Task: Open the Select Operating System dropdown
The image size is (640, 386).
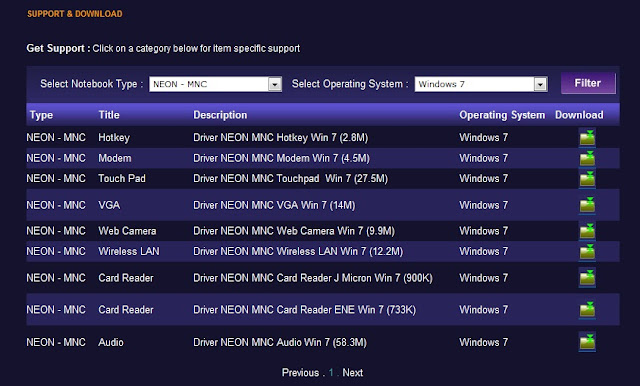Action: pos(481,84)
